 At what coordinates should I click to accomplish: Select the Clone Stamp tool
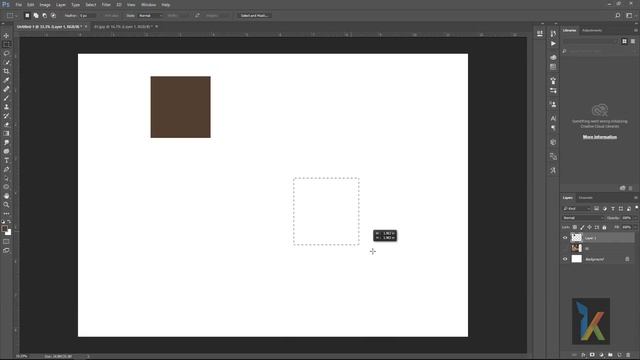click(6, 107)
